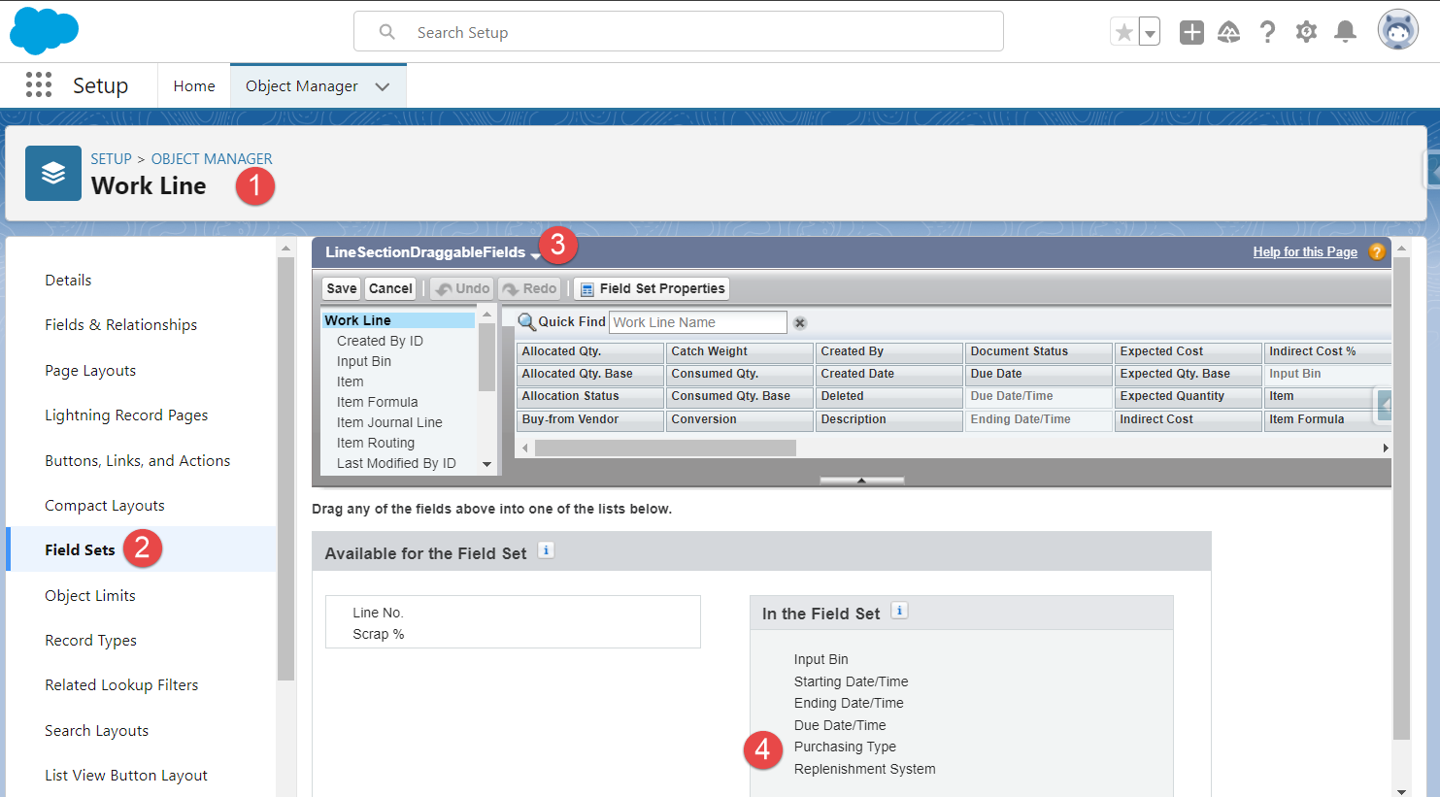Collapse the field palette using the handle
Viewport: 1440px width, 797px height.
tap(861, 481)
